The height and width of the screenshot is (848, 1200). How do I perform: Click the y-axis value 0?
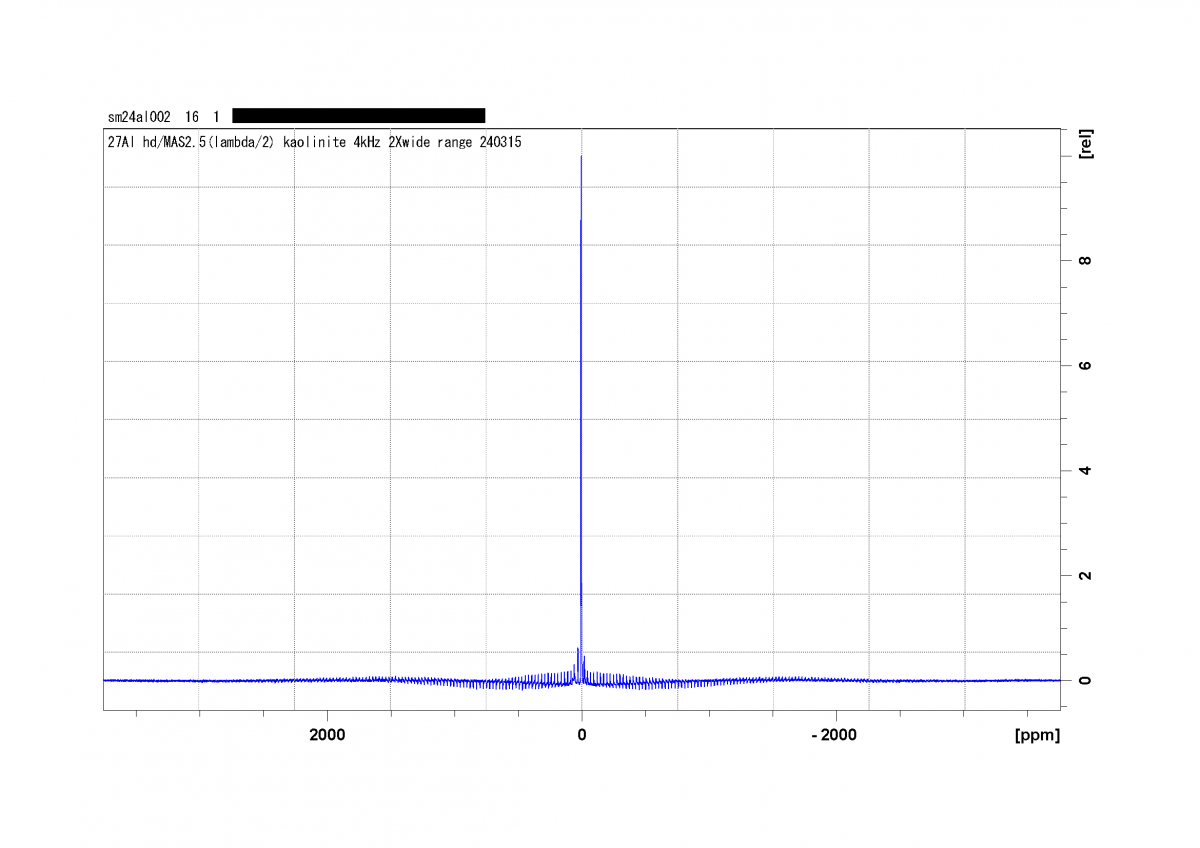pos(1085,680)
